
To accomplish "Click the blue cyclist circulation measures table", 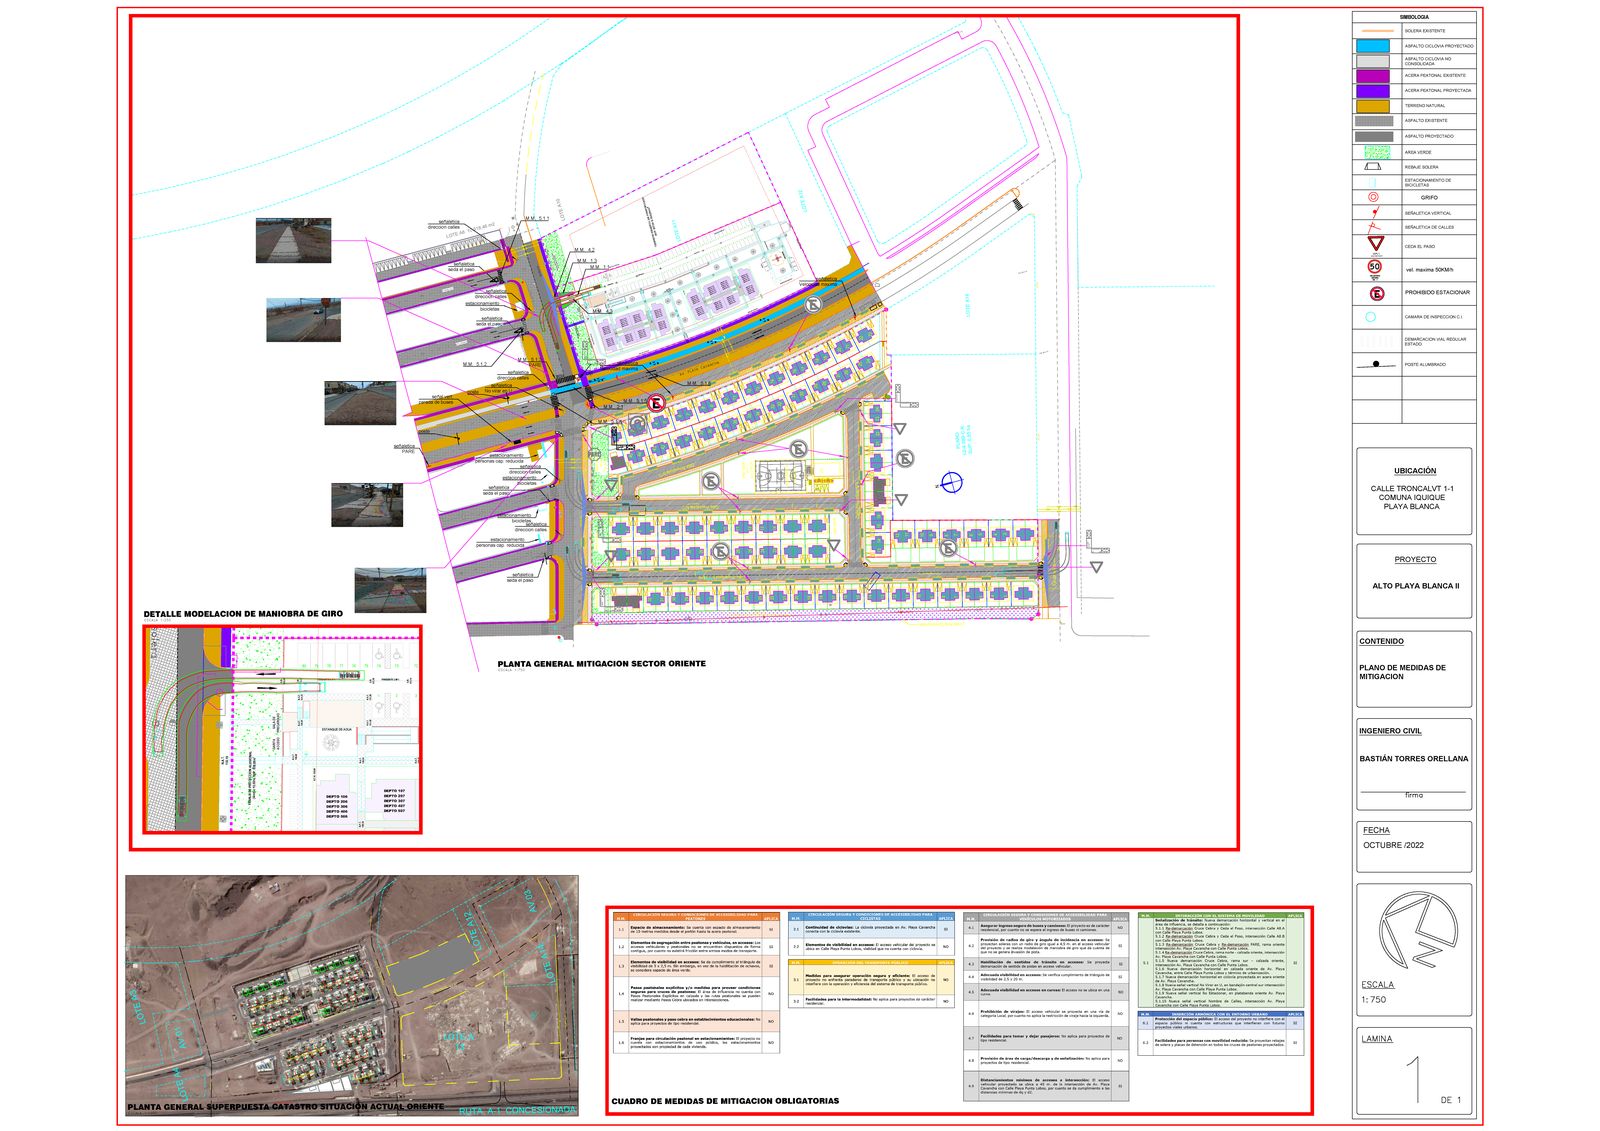I will point(871,934).
